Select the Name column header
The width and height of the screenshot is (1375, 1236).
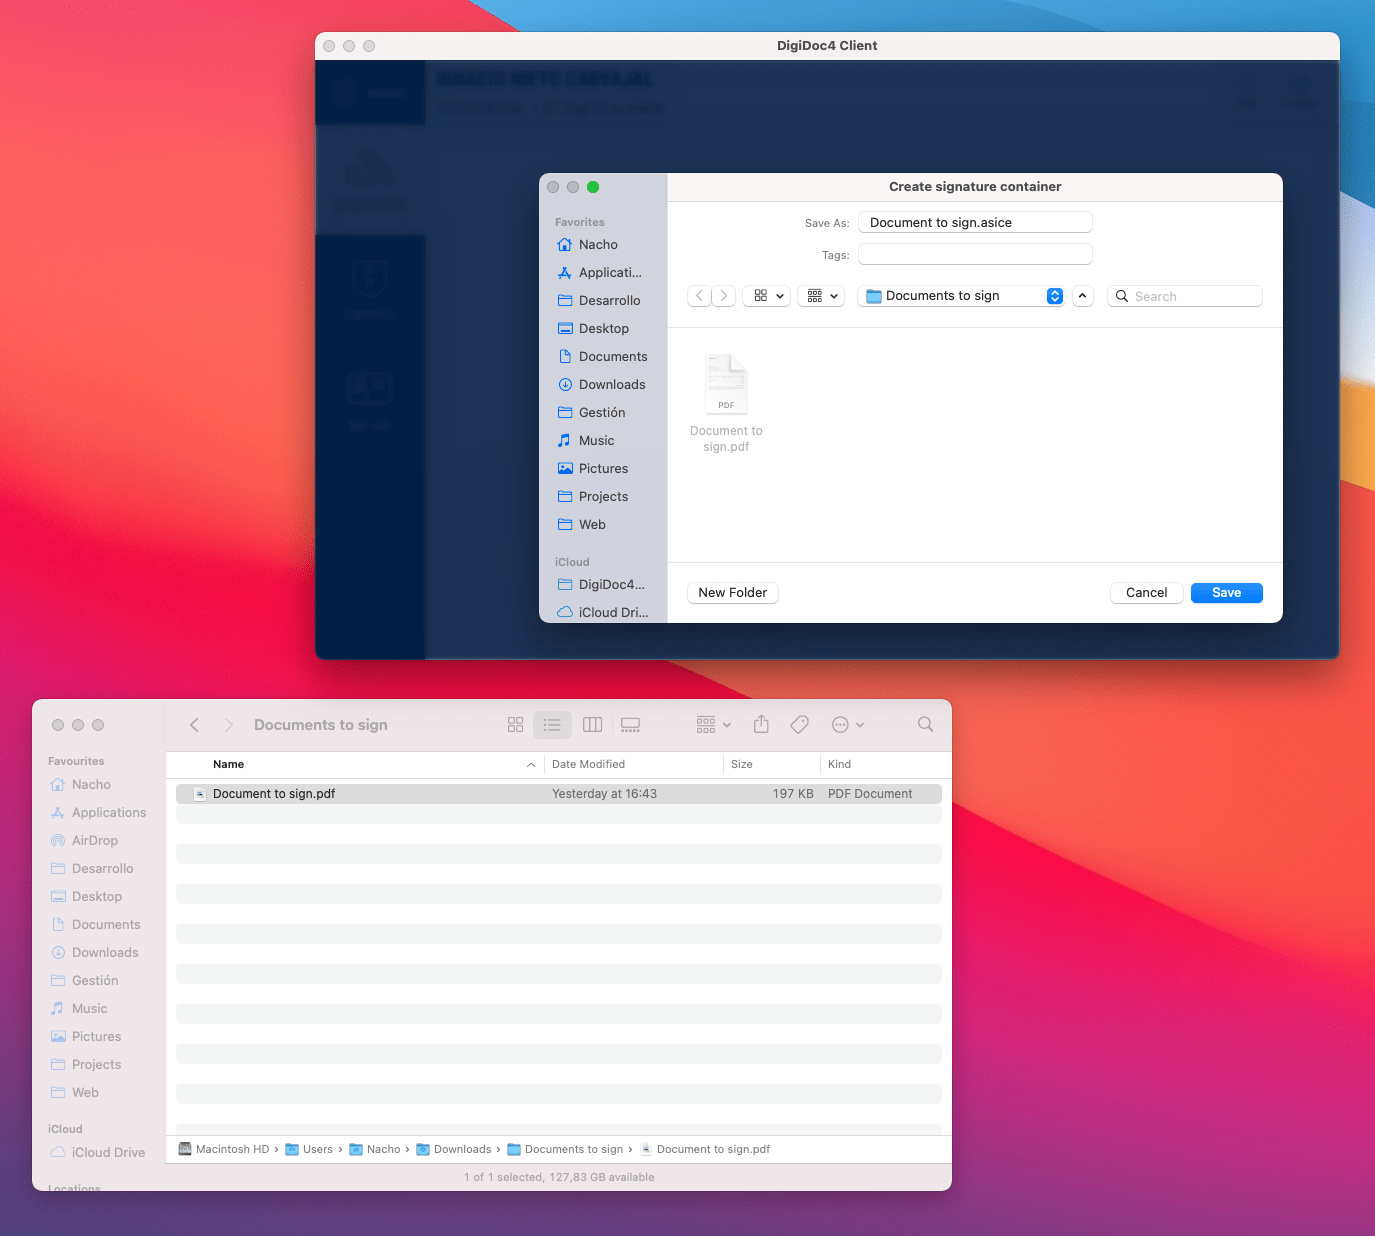(x=228, y=764)
